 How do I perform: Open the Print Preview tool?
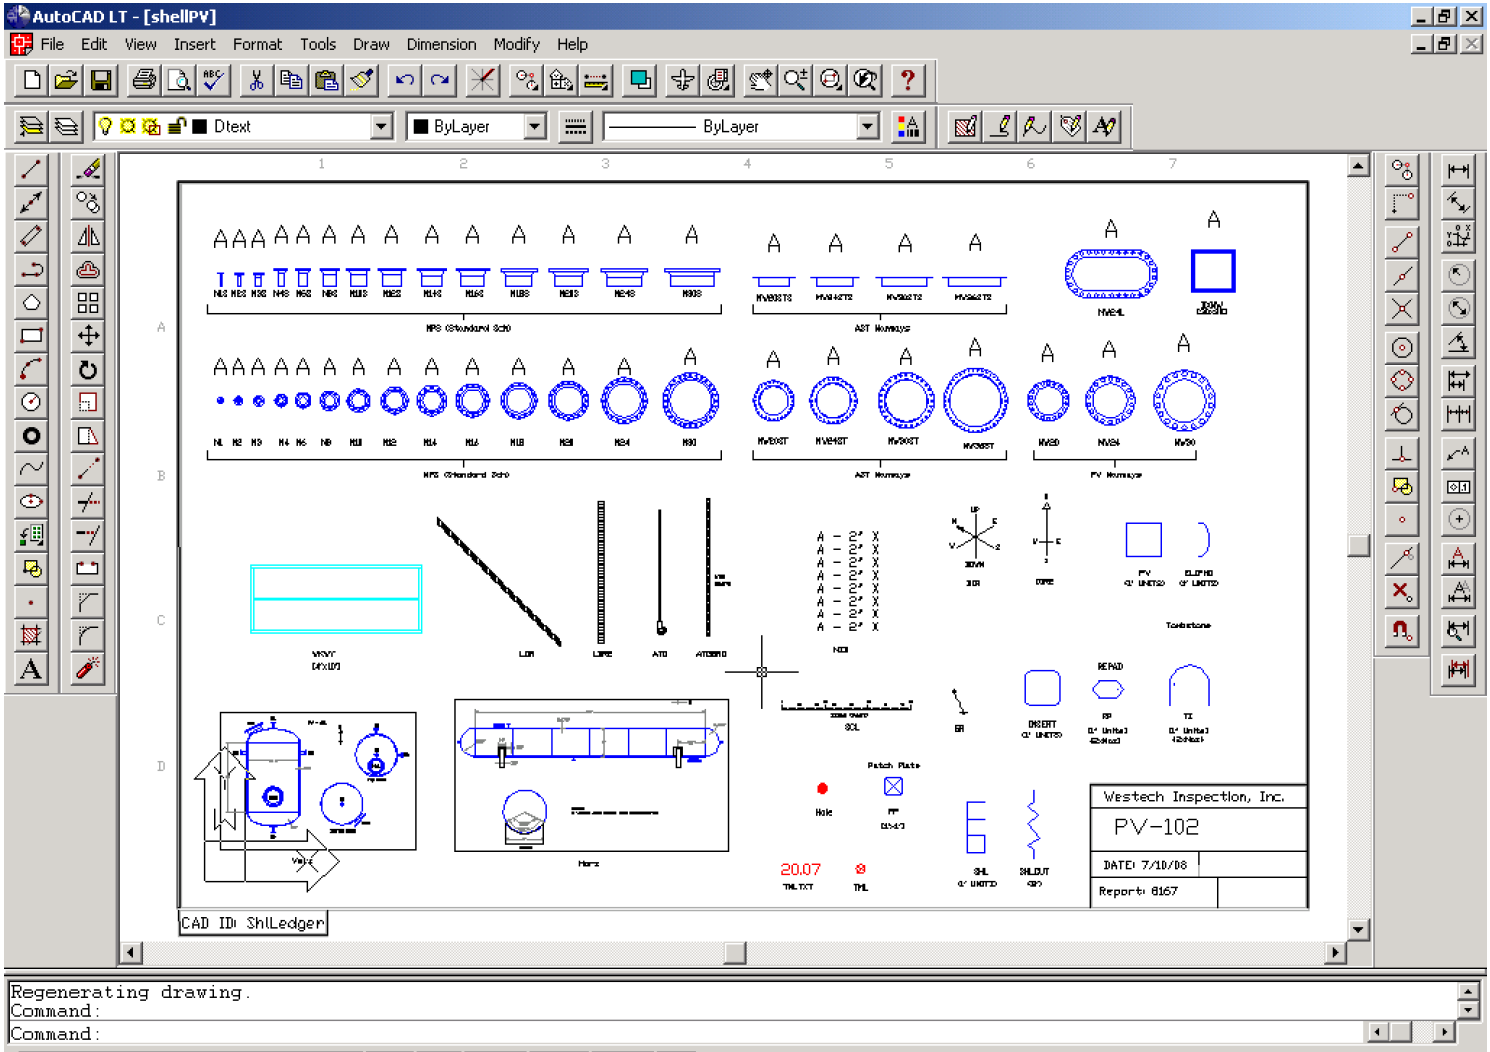(177, 80)
